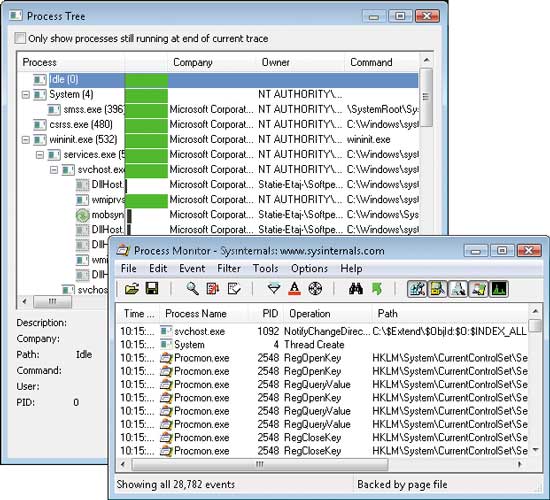Open the File menu in Process Monitor
Image resolution: width=550 pixels, height=500 pixels.
click(x=128, y=268)
